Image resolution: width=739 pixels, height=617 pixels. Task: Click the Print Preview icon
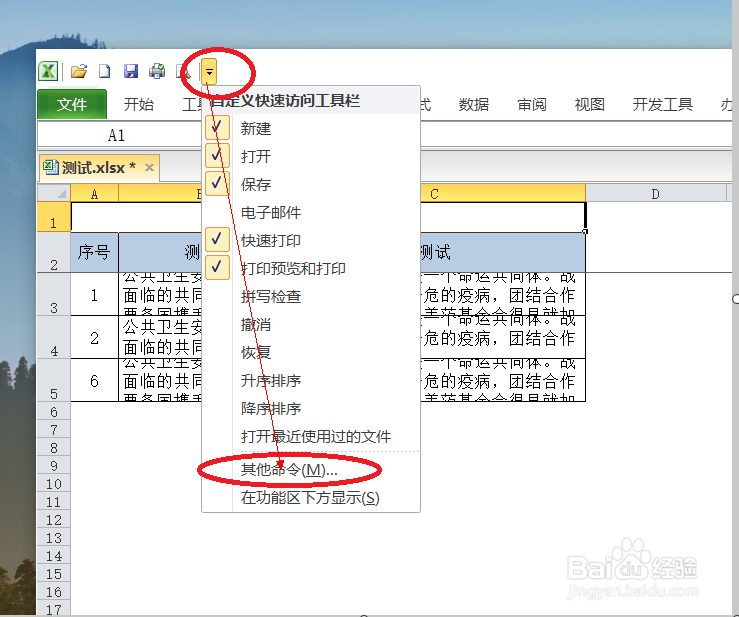183,71
